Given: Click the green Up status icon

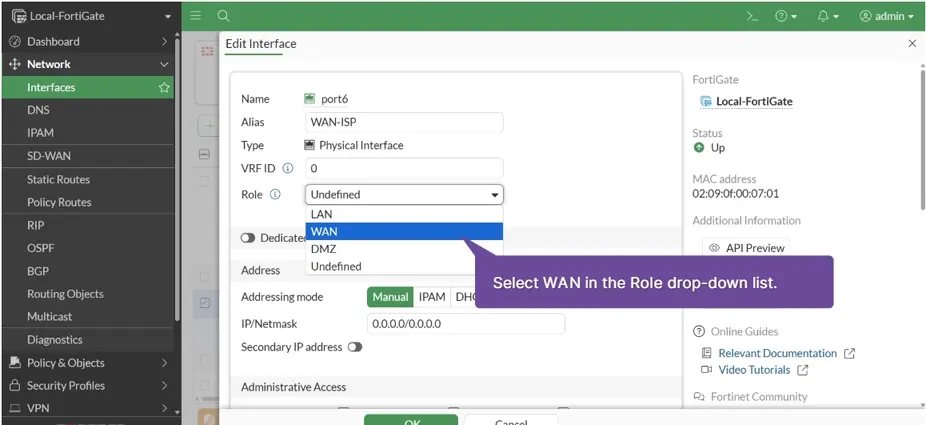Looking at the screenshot, I should (699, 148).
